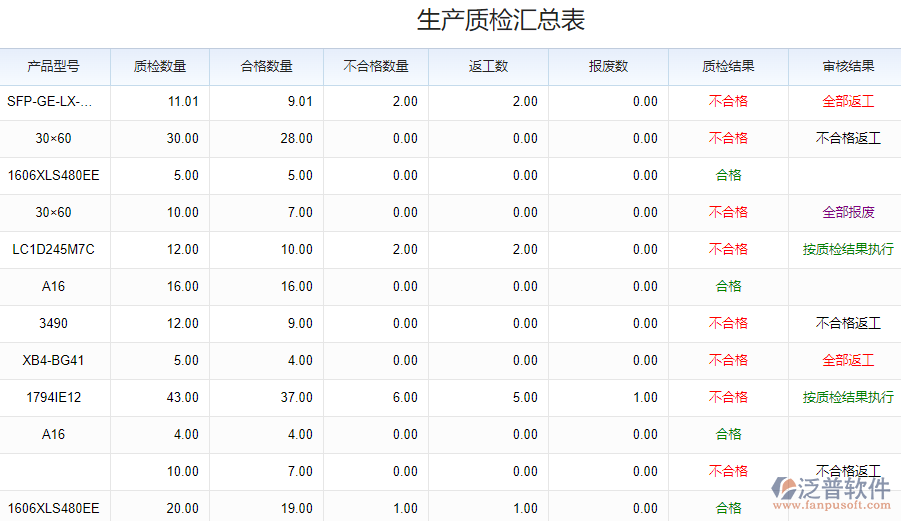Click 不合格返工 in the 30.00 quantity row
Image resolution: width=901 pixels, height=521 pixels.
(x=848, y=138)
